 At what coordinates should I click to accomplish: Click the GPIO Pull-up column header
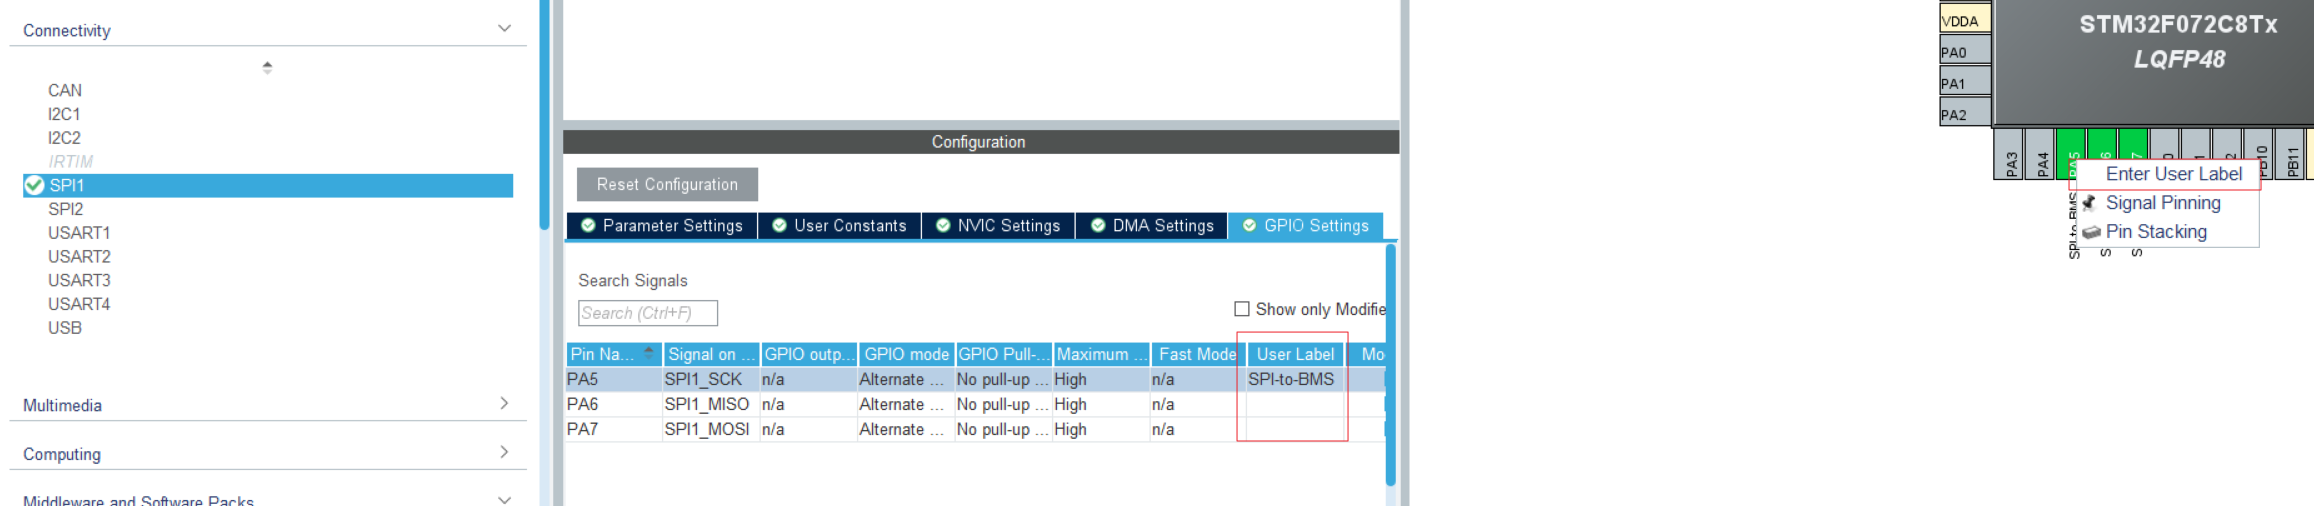pyautogui.click(x=1004, y=354)
